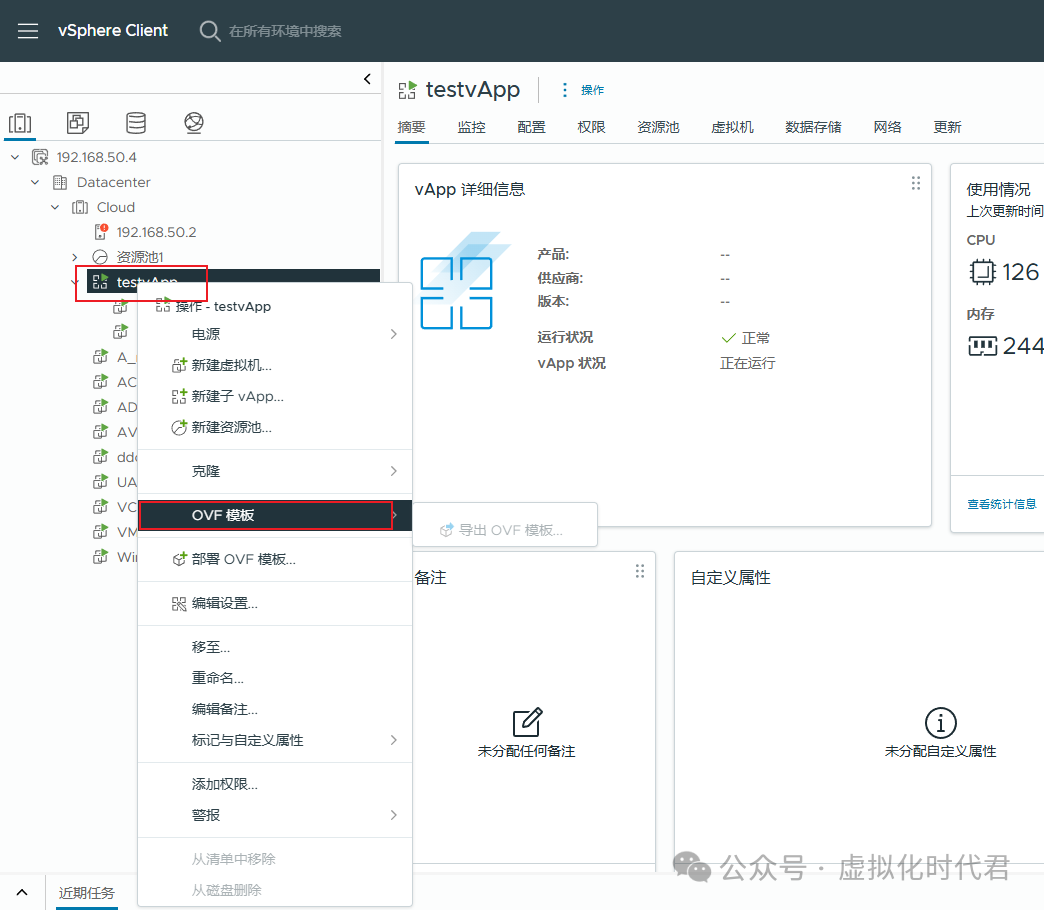Switch to the 虚拟机 tab
The image size is (1044, 910).
click(x=732, y=127)
